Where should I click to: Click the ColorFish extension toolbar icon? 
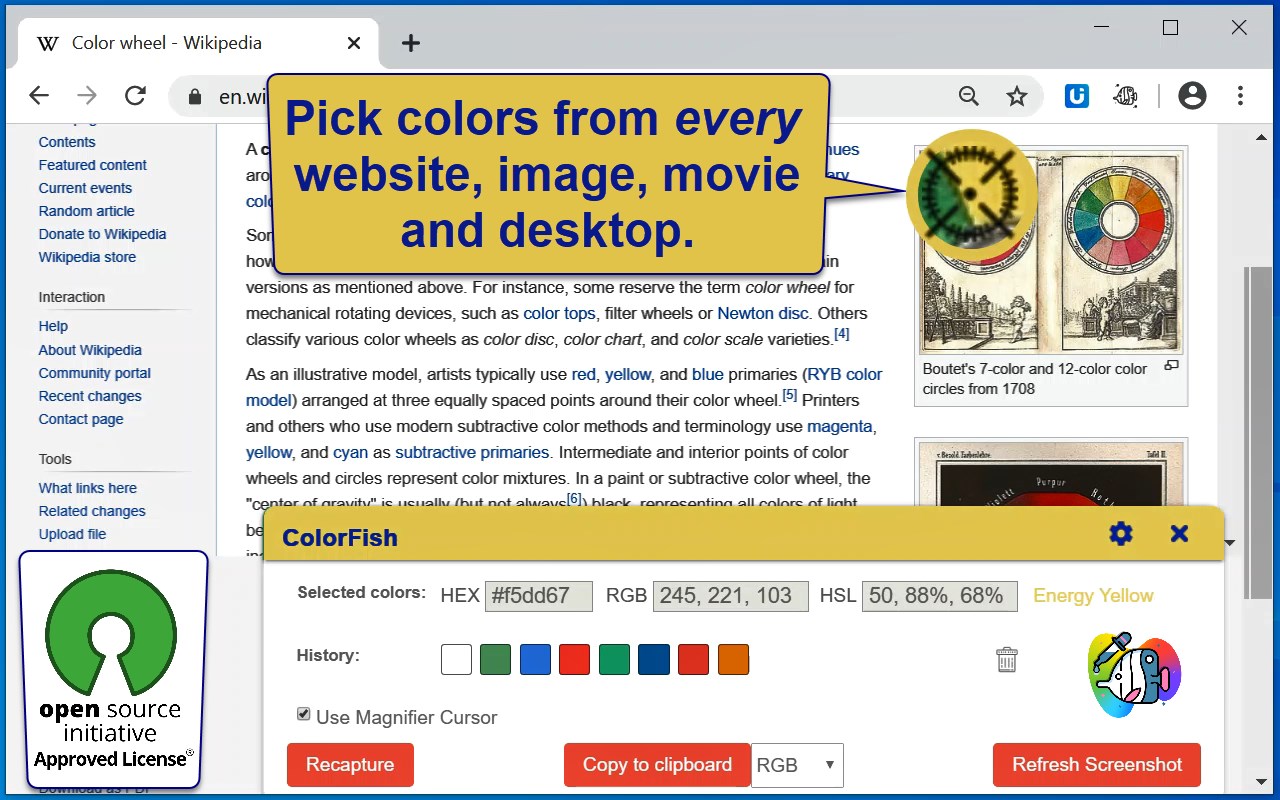click(1126, 96)
